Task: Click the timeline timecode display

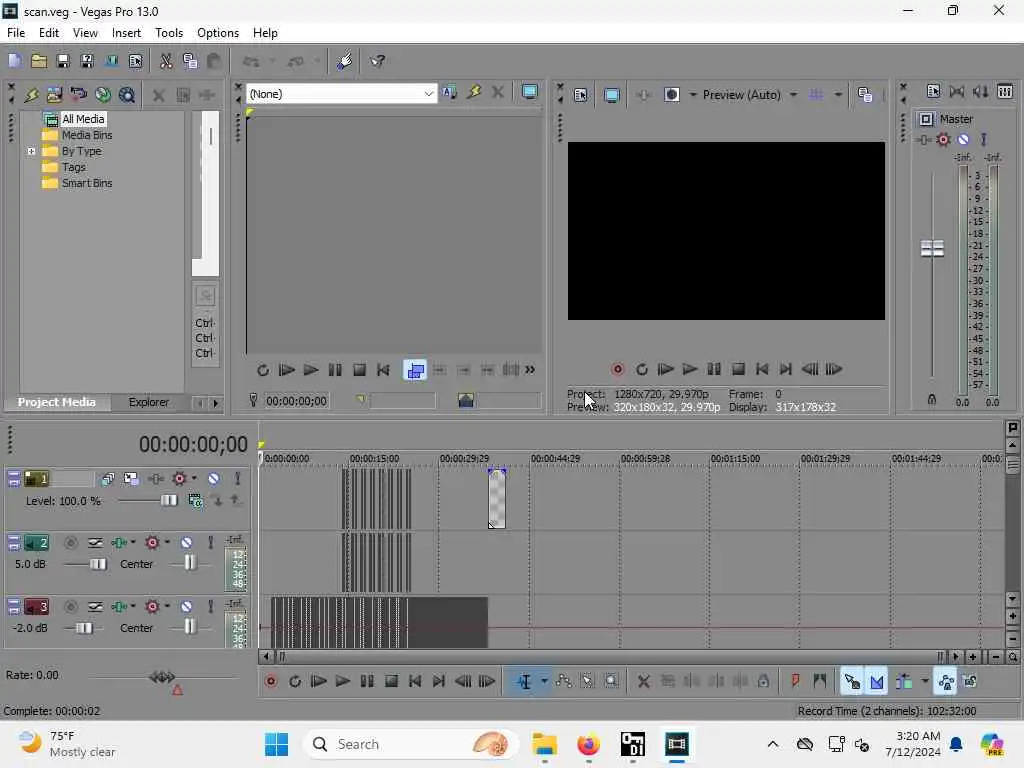Action: 193,445
